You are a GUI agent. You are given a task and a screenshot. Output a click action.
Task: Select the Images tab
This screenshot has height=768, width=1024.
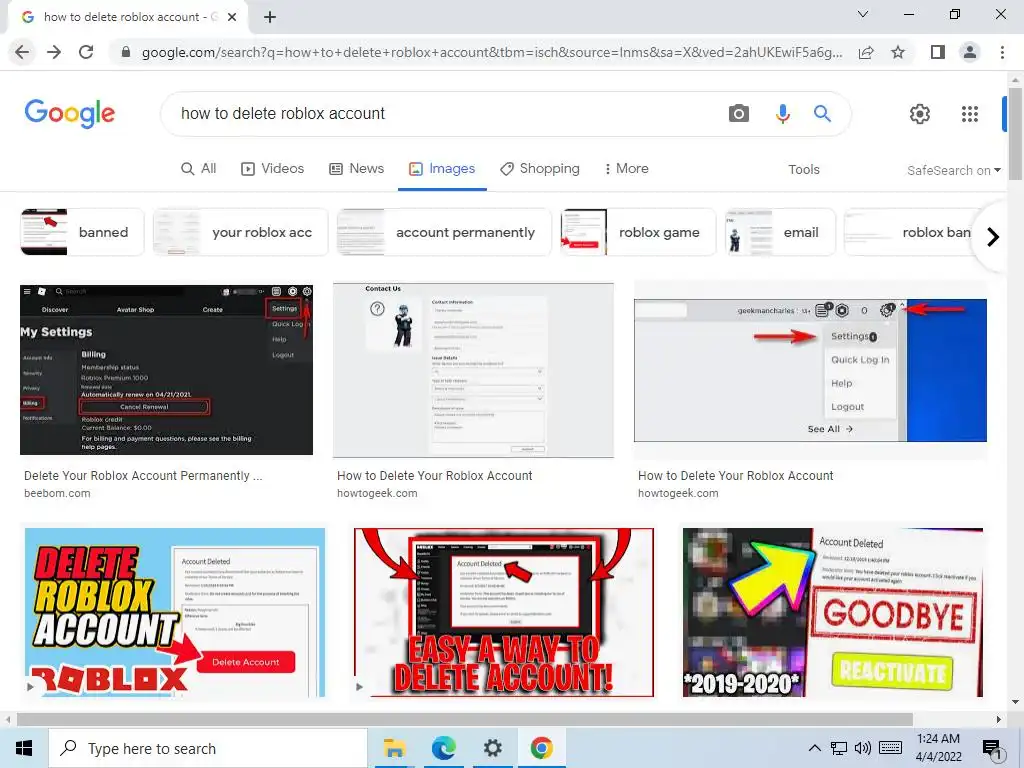coord(442,168)
